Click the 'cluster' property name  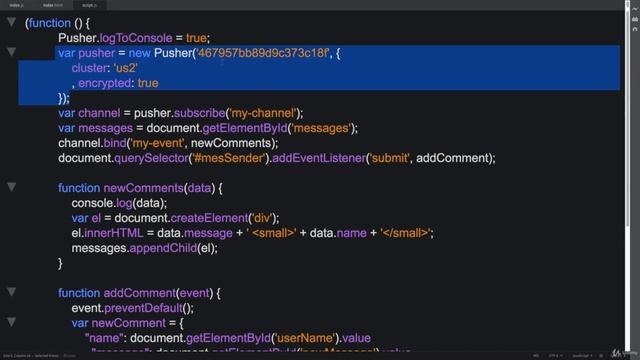89,68
